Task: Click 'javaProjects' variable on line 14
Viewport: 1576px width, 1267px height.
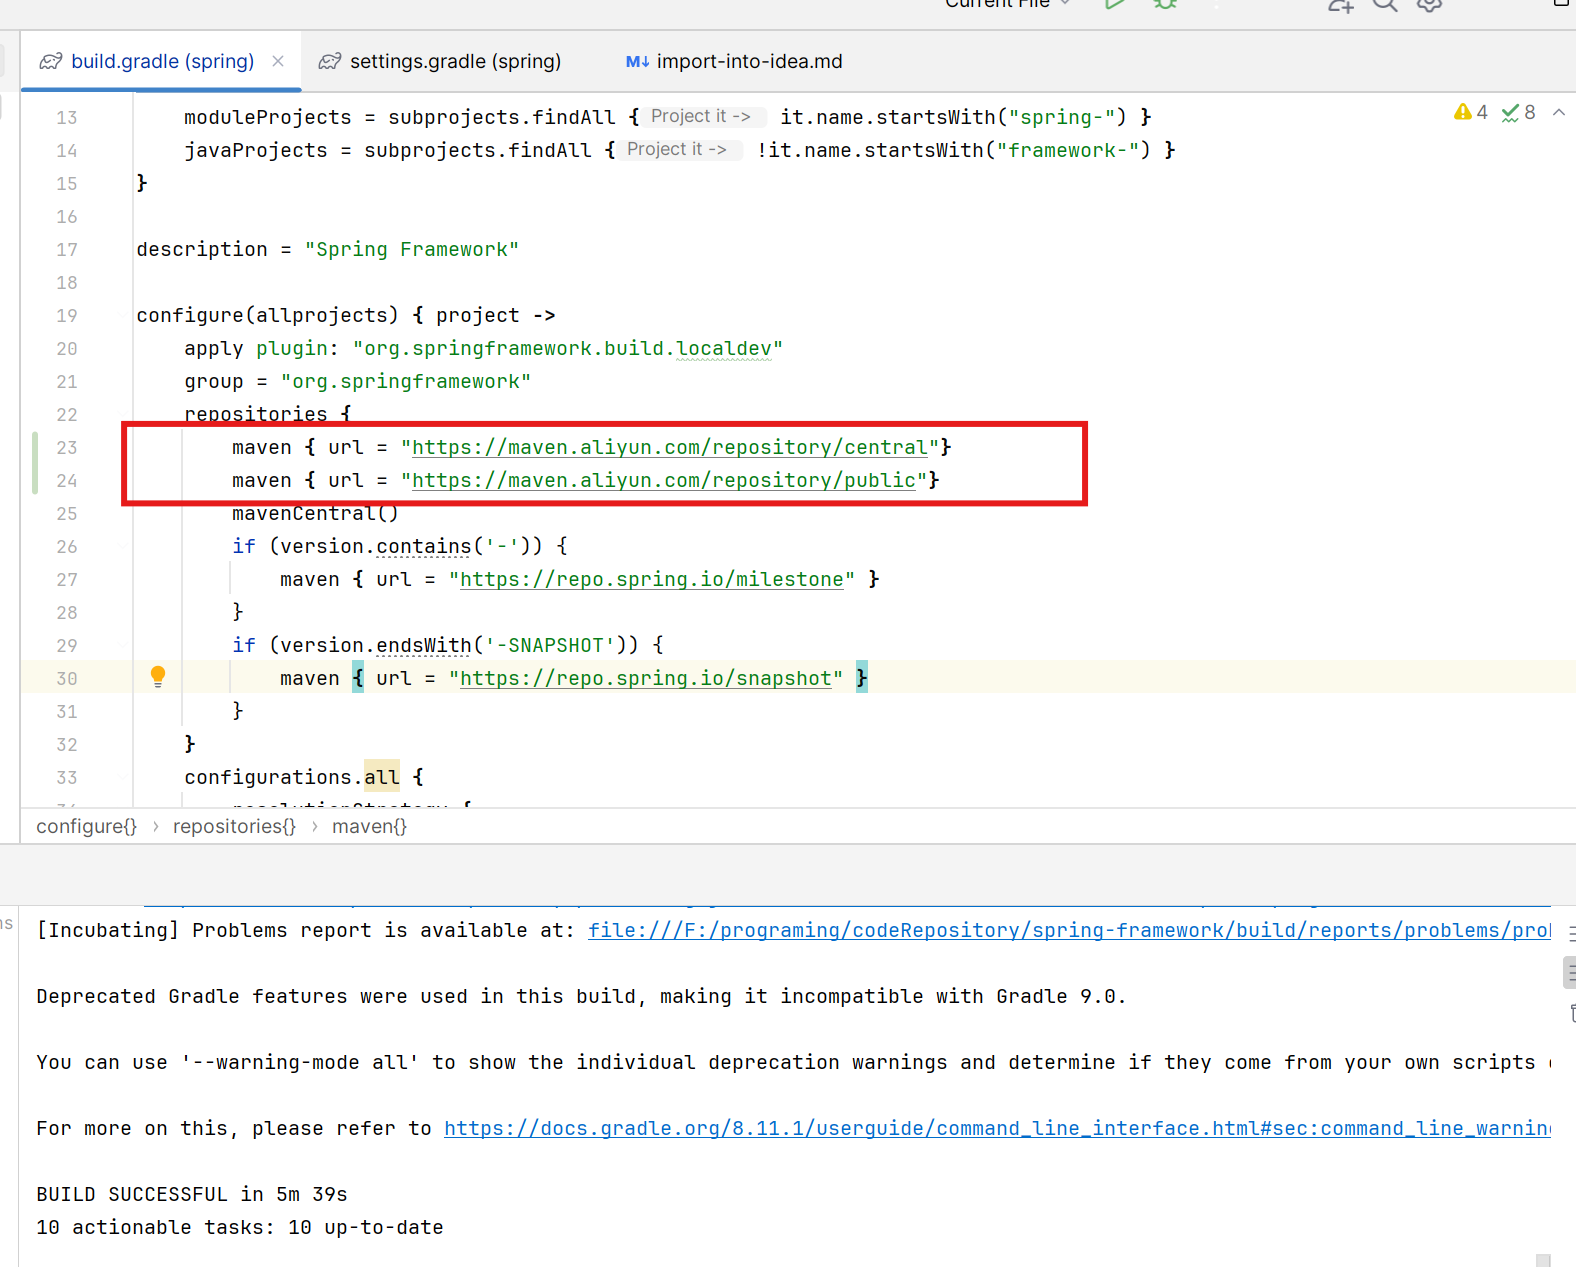Action: [x=256, y=150]
